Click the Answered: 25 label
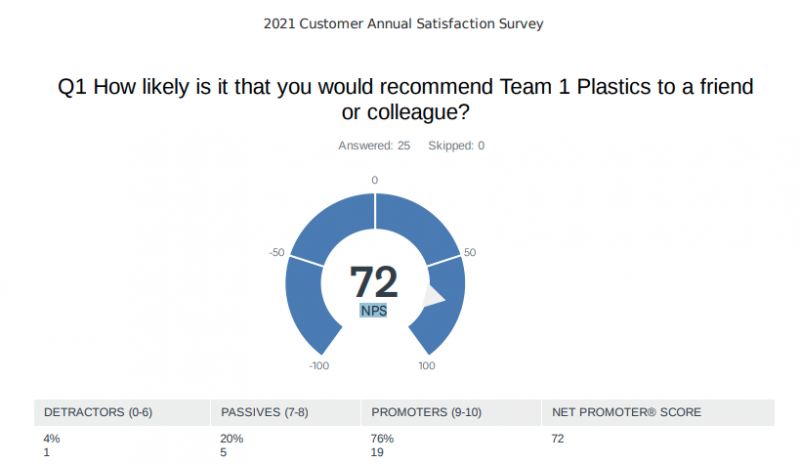The width and height of the screenshot is (800, 464). coord(374,146)
